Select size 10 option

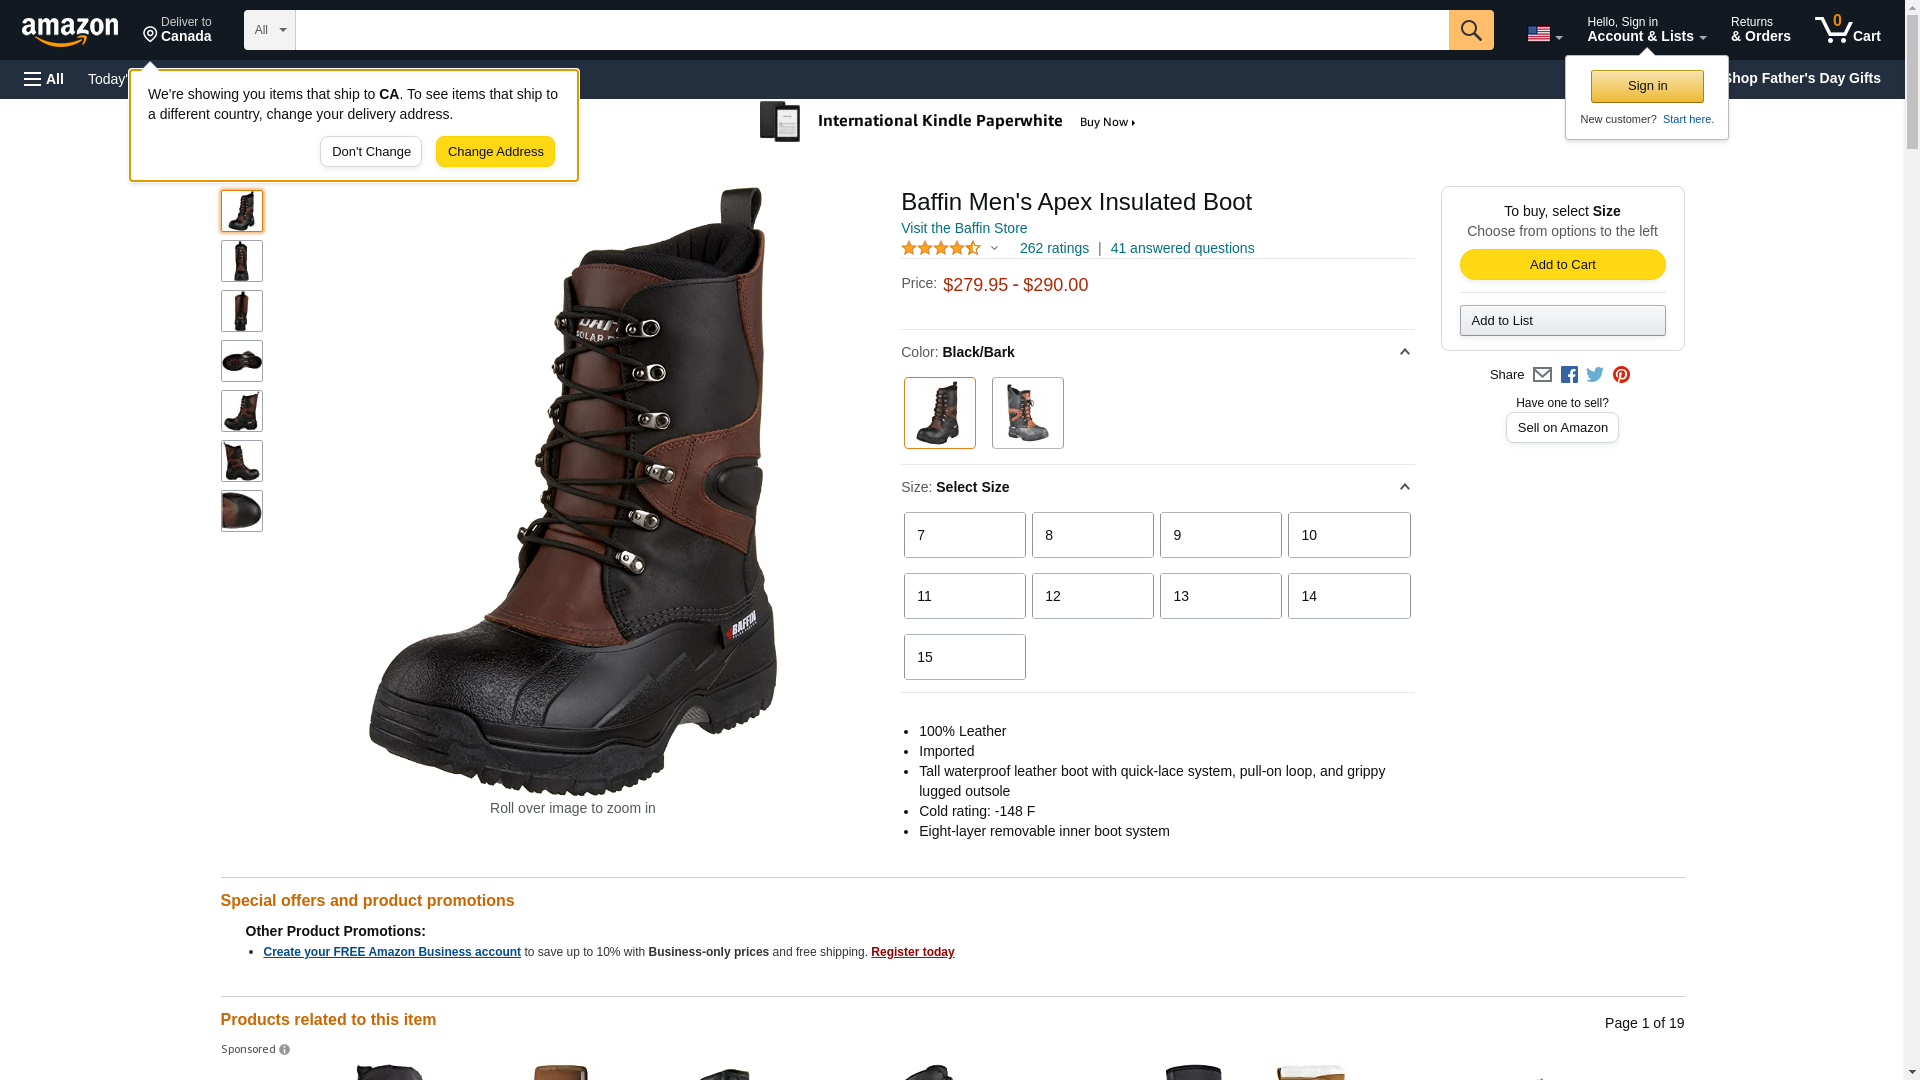[x=1348, y=535]
